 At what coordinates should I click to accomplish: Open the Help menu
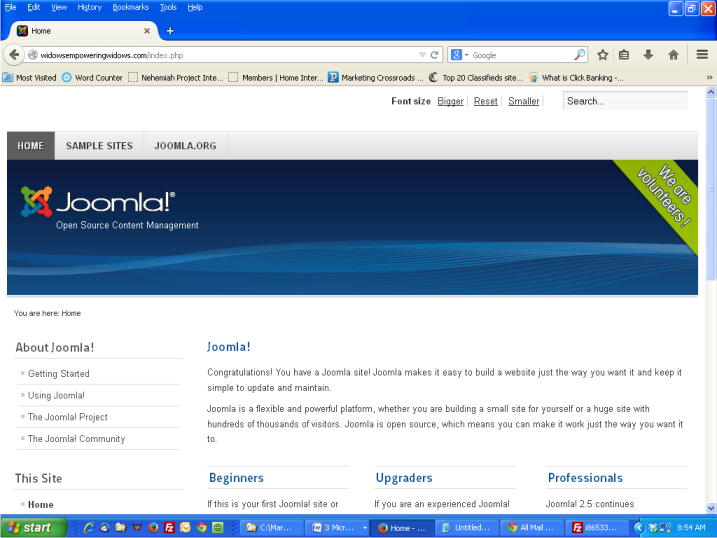tap(195, 7)
